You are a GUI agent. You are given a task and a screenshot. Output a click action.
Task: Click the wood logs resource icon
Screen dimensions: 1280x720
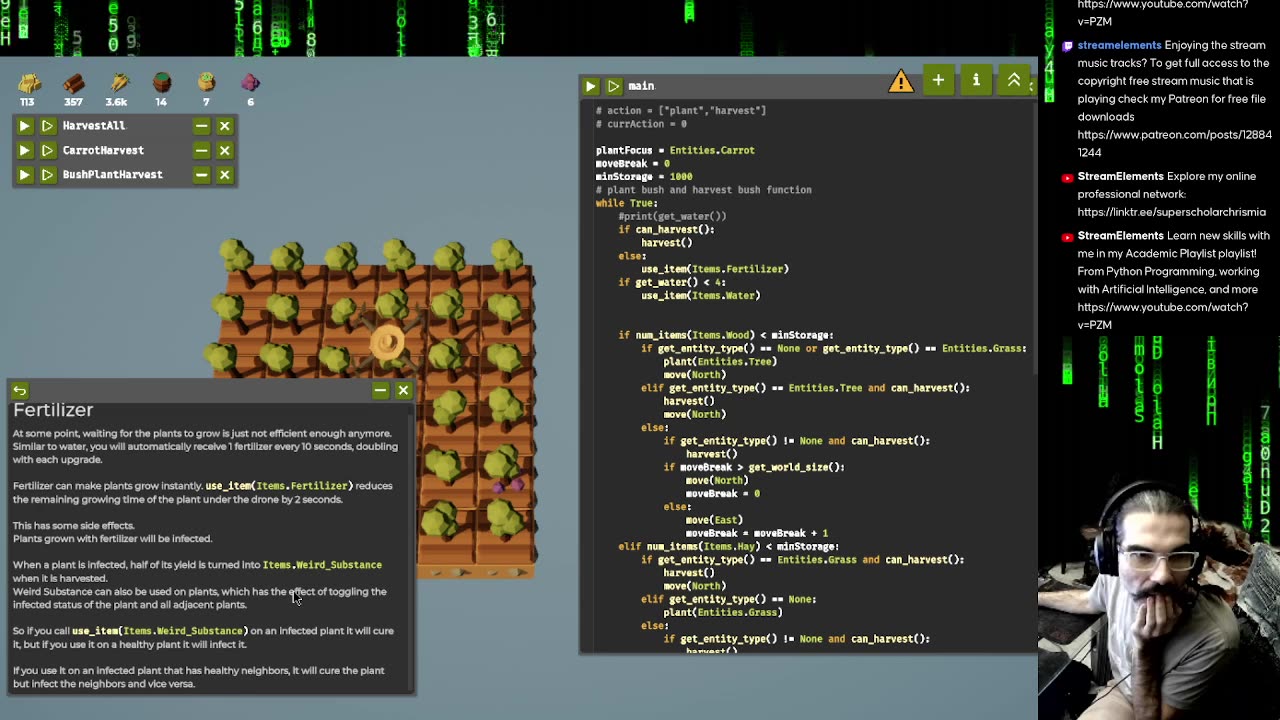coord(73,83)
